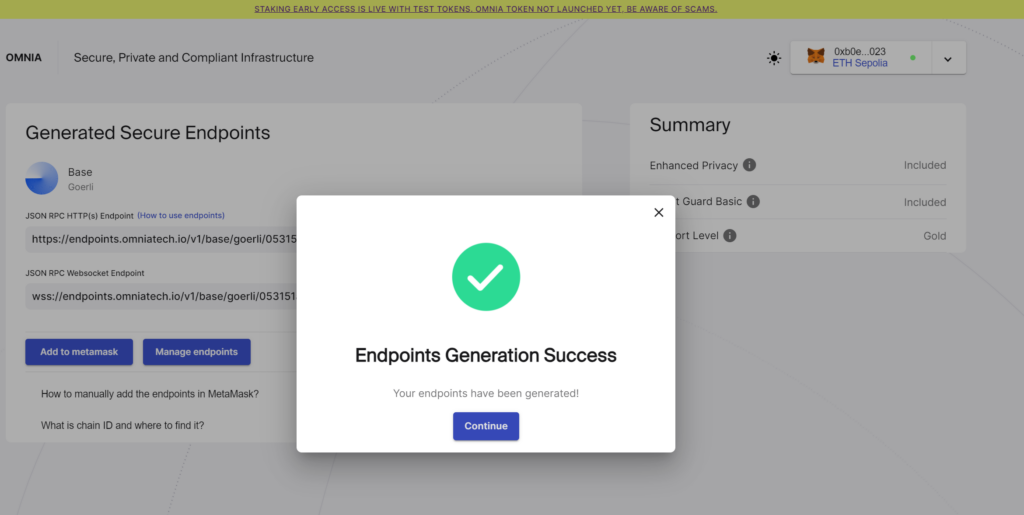
Task: Expand the wallet account dropdown chevron
Action: click(948, 59)
